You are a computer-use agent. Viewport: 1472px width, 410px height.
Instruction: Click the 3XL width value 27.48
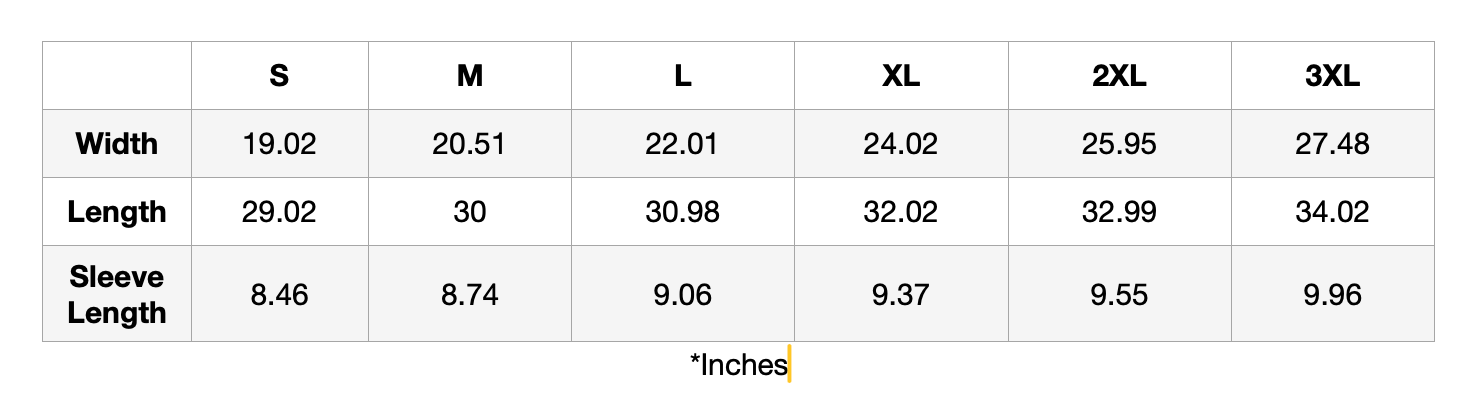1332,144
